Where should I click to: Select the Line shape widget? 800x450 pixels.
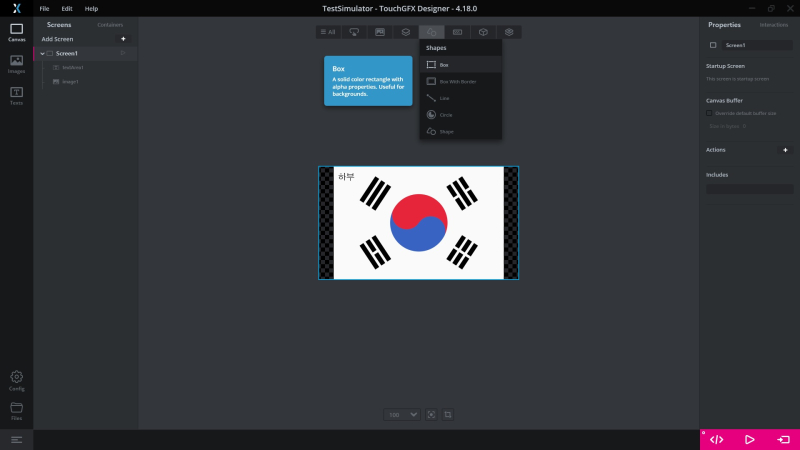pos(444,98)
